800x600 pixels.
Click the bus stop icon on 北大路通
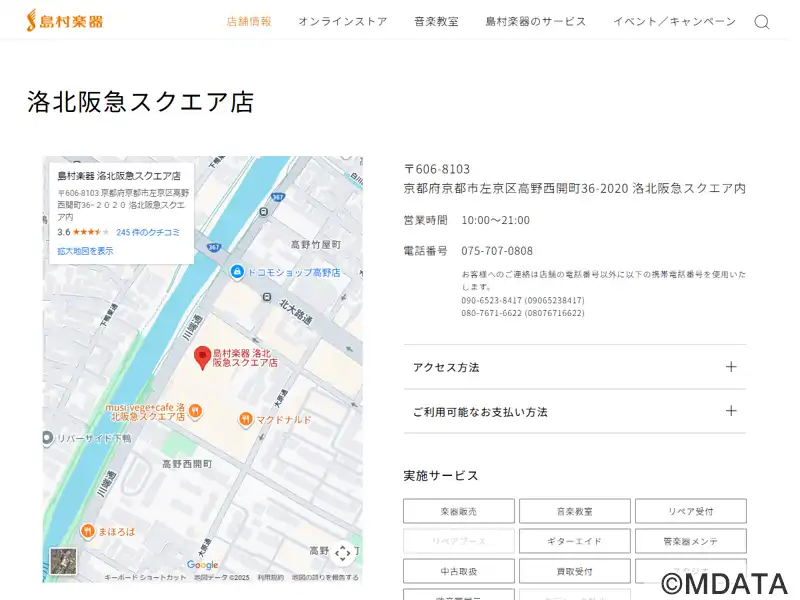(x=267, y=296)
